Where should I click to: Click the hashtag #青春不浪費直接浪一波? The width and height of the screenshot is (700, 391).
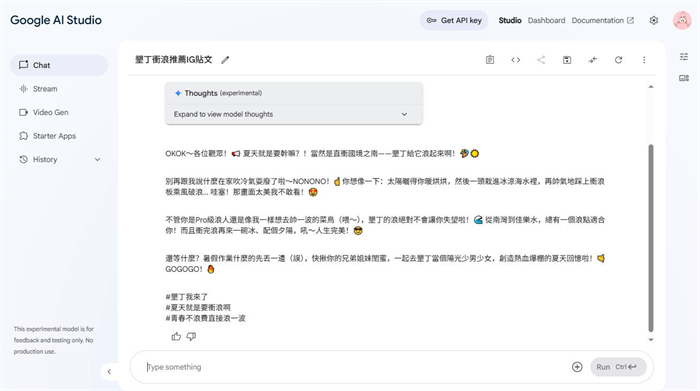[205, 318]
